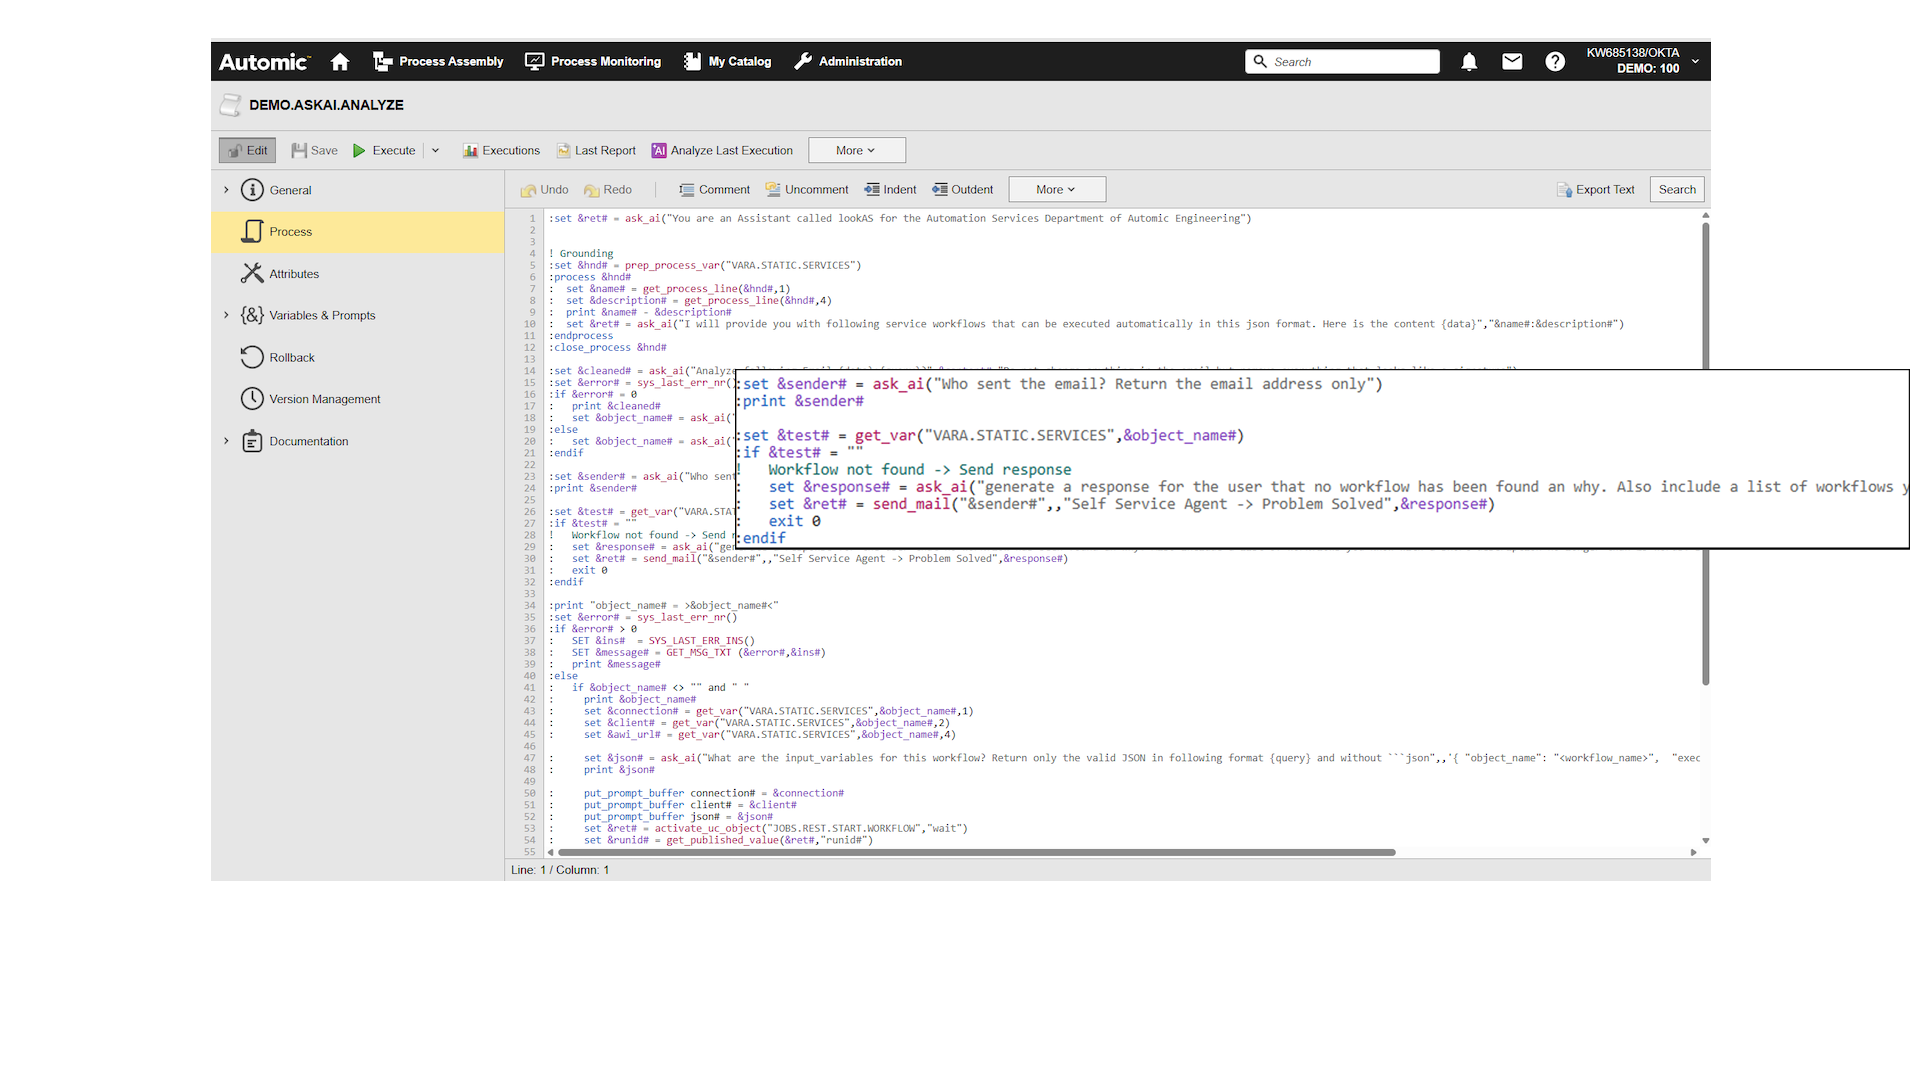Outdent the current line
The width and height of the screenshot is (1918, 1078).
[961, 189]
